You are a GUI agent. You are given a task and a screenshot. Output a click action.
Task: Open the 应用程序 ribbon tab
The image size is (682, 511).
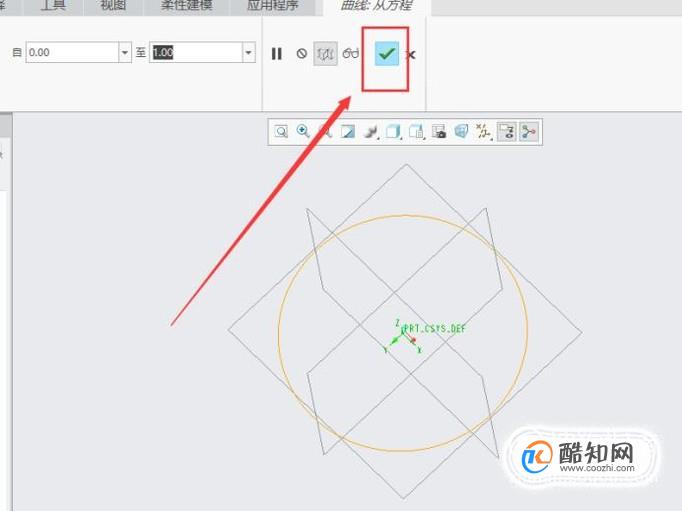click(273, 6)
